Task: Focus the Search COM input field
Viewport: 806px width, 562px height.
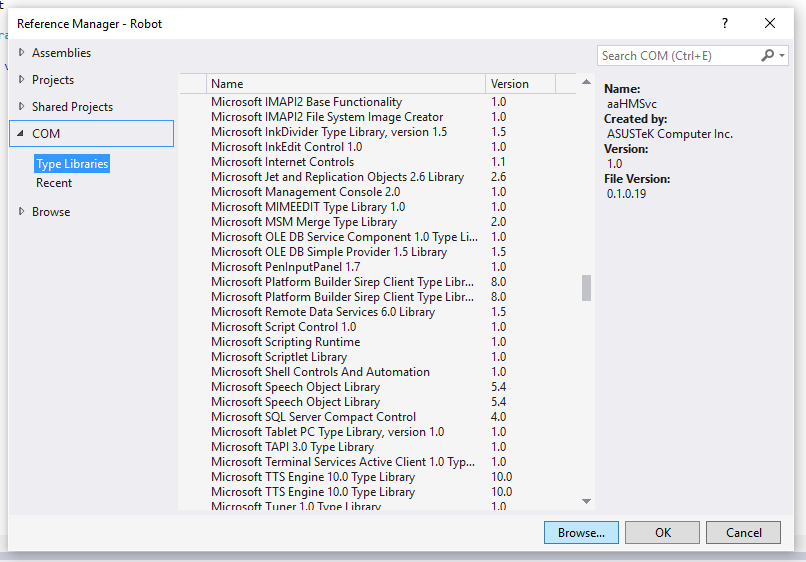Action: coord(679,56)
